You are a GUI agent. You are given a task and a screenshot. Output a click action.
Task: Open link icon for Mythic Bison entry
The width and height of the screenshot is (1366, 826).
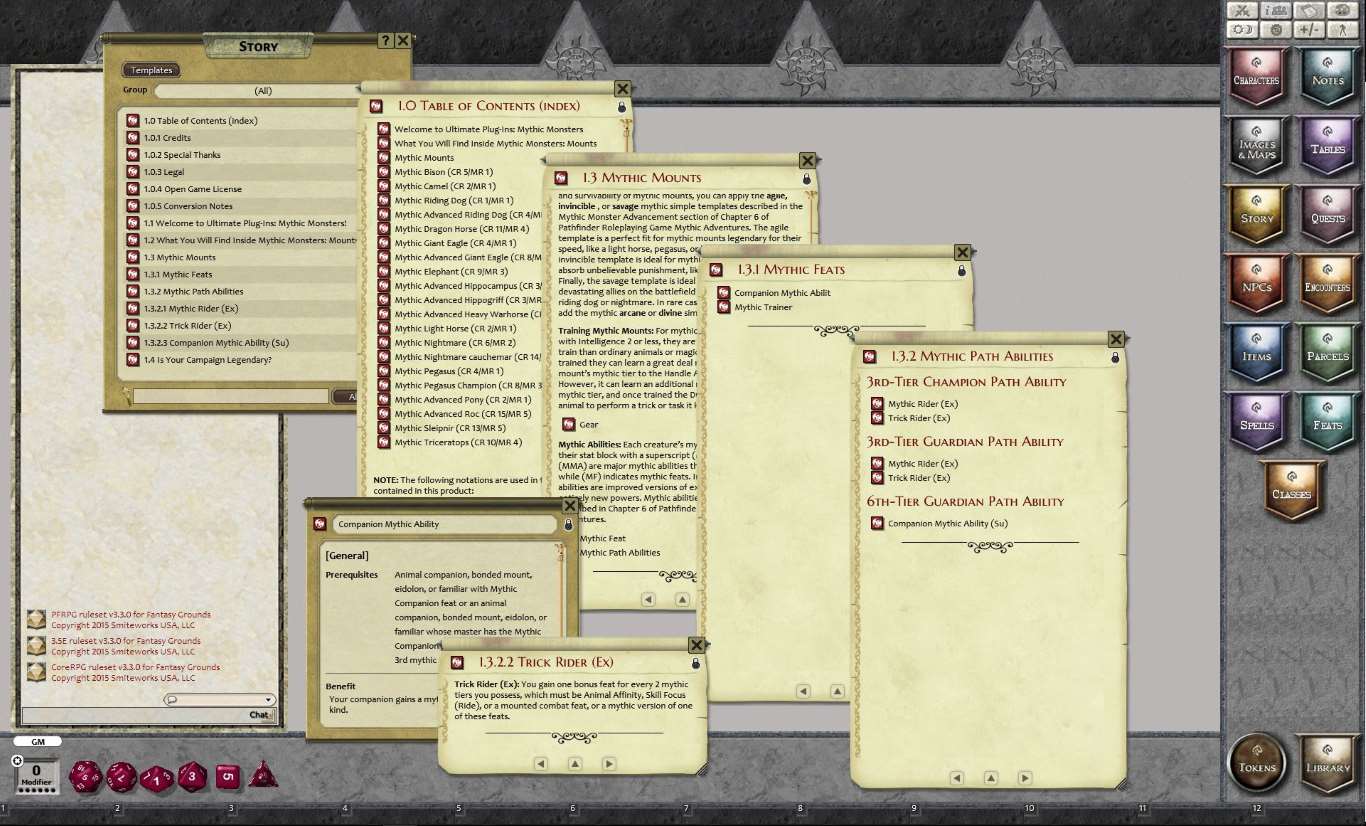pyautogui.click(x=383, y=172)
